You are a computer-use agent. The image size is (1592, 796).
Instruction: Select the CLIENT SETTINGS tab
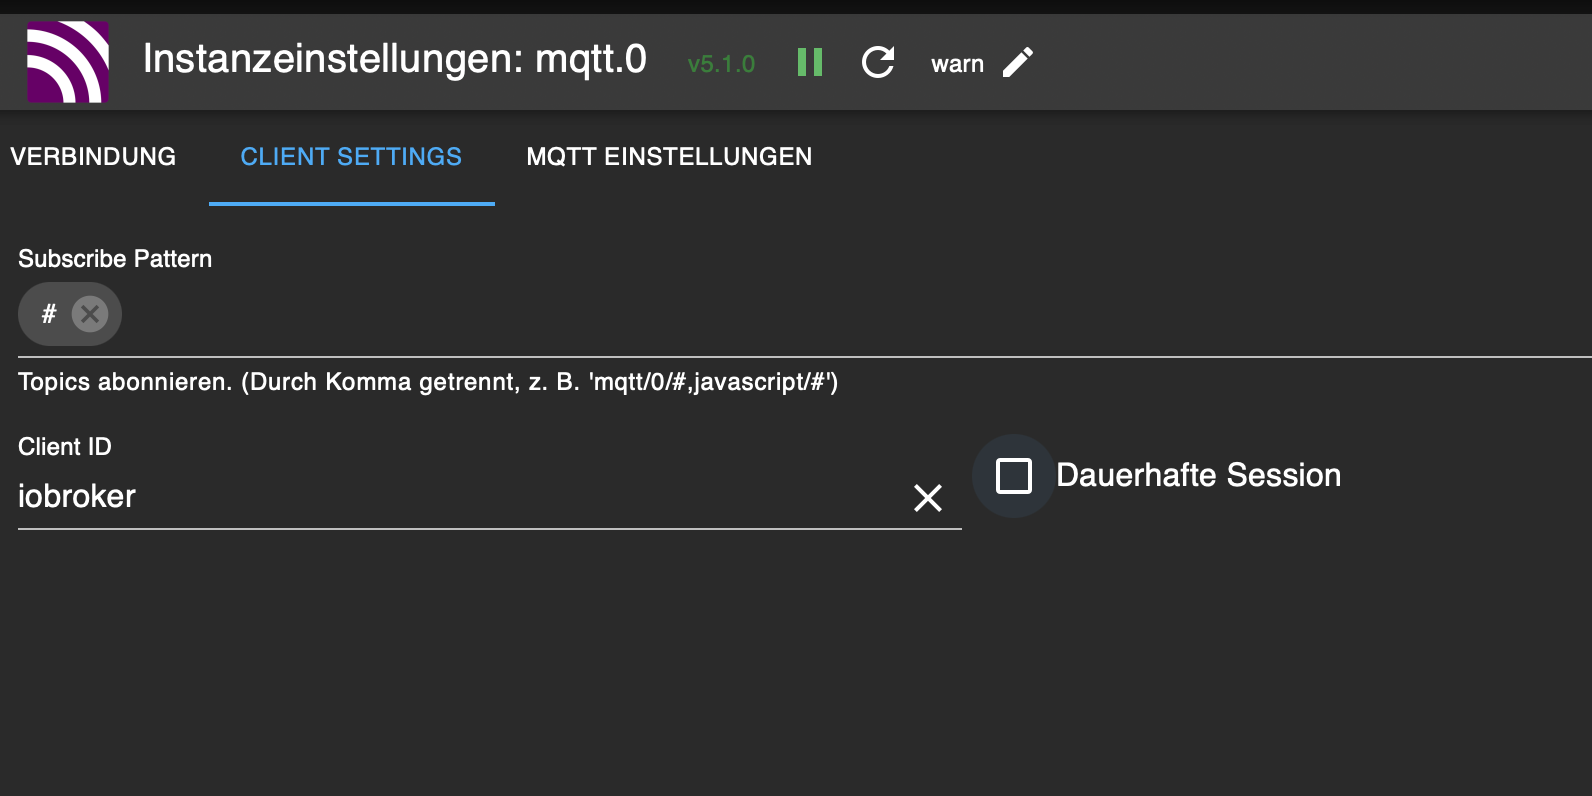351,157
